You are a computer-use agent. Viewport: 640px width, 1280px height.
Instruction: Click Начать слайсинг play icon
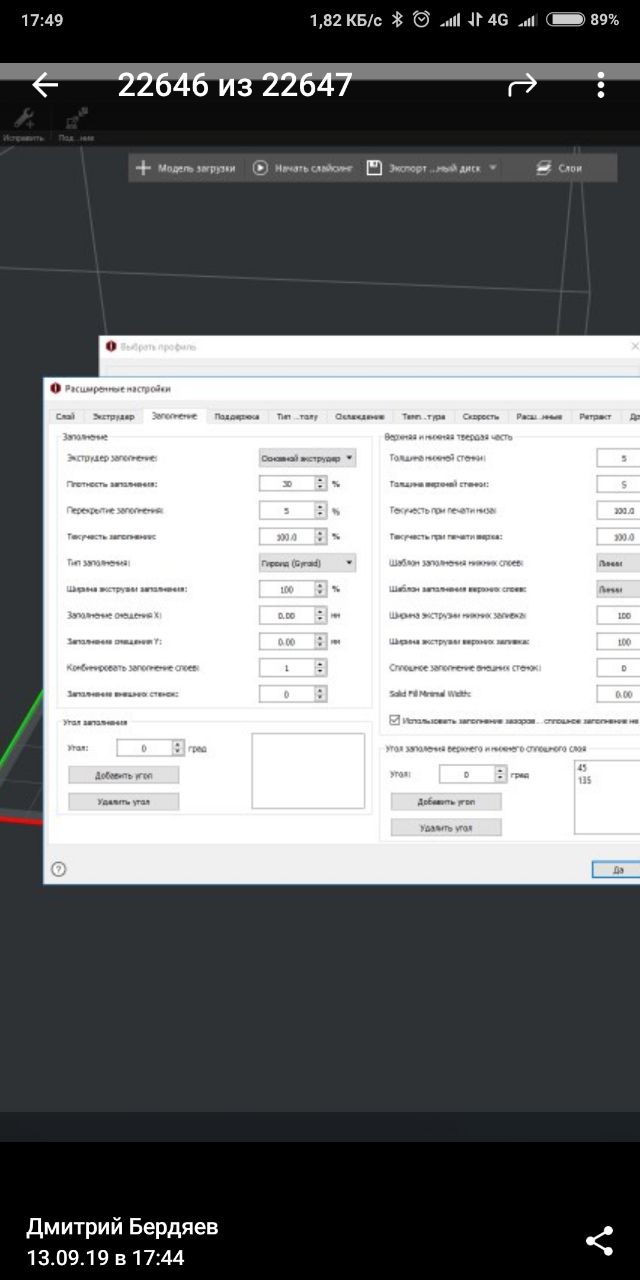tap(260, 168)
